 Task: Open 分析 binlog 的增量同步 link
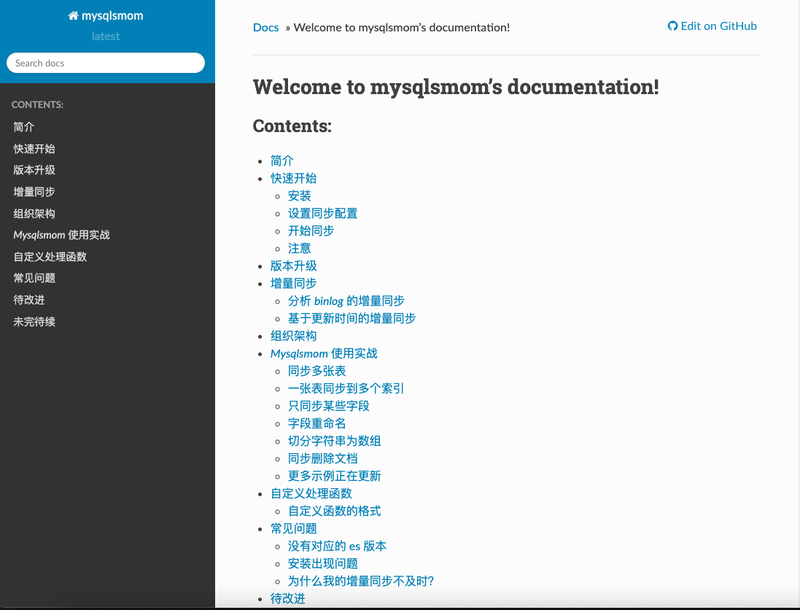(x=346, y=301)
